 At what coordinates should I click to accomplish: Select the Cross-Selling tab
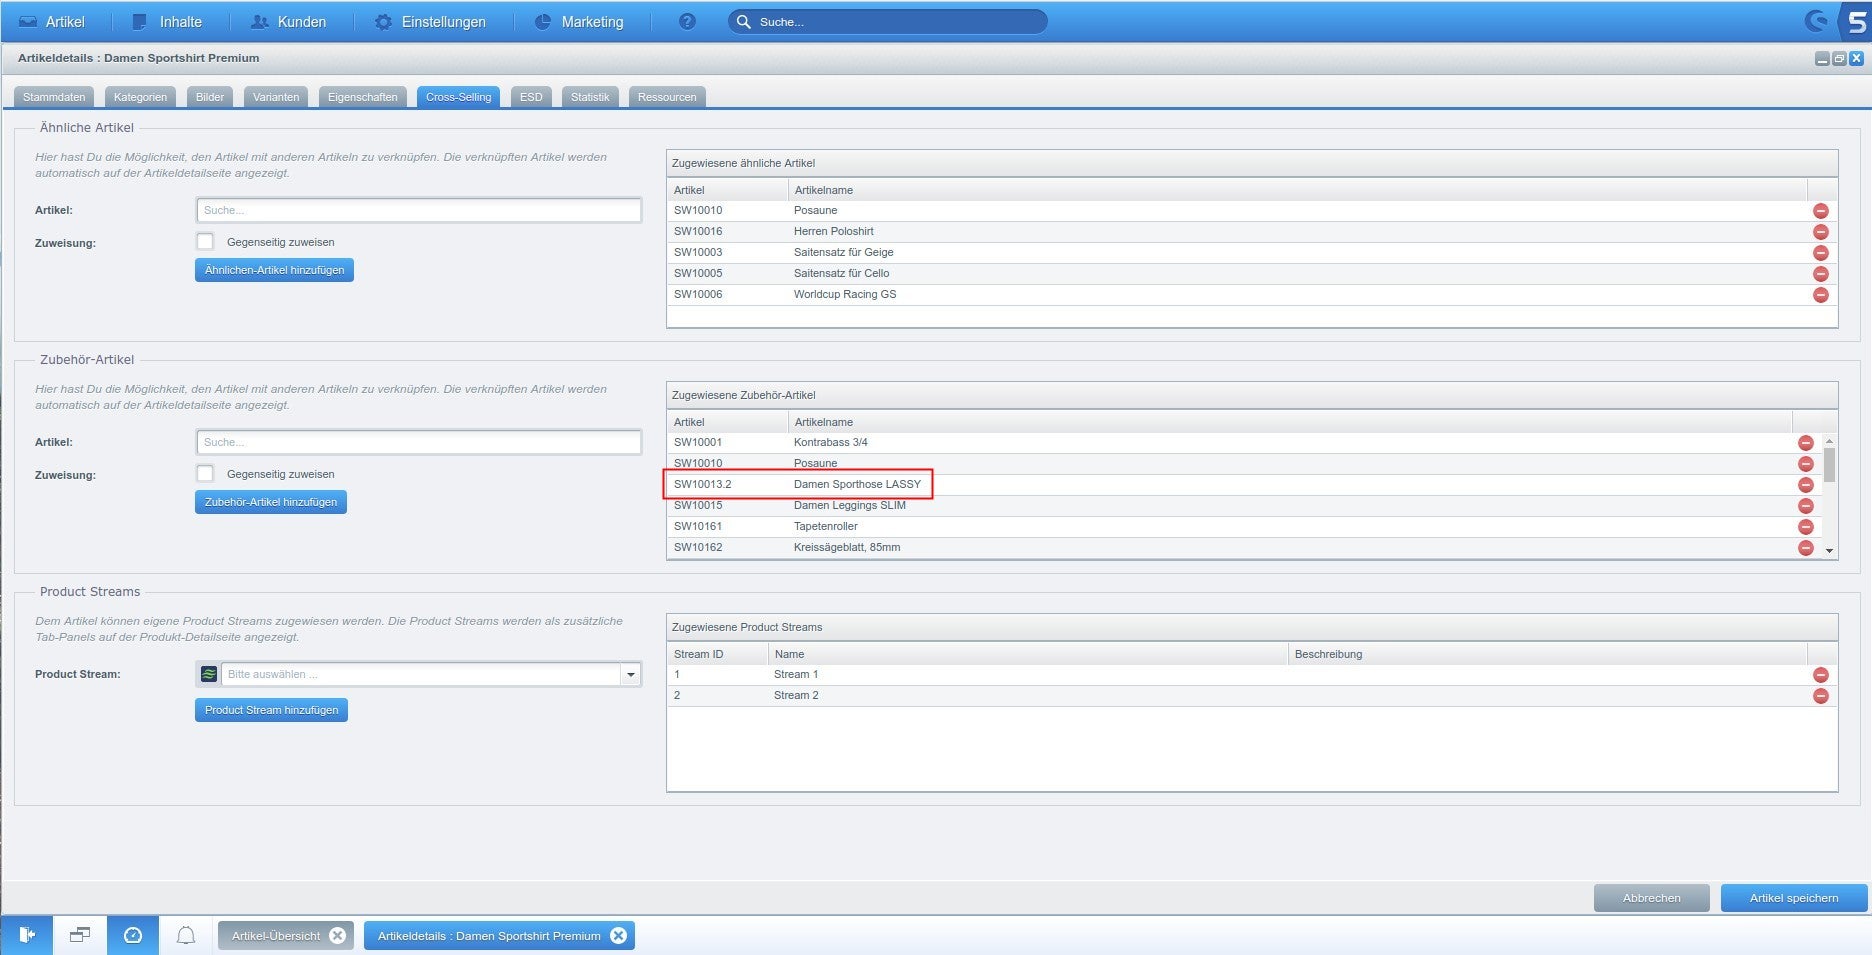point(458,97)
